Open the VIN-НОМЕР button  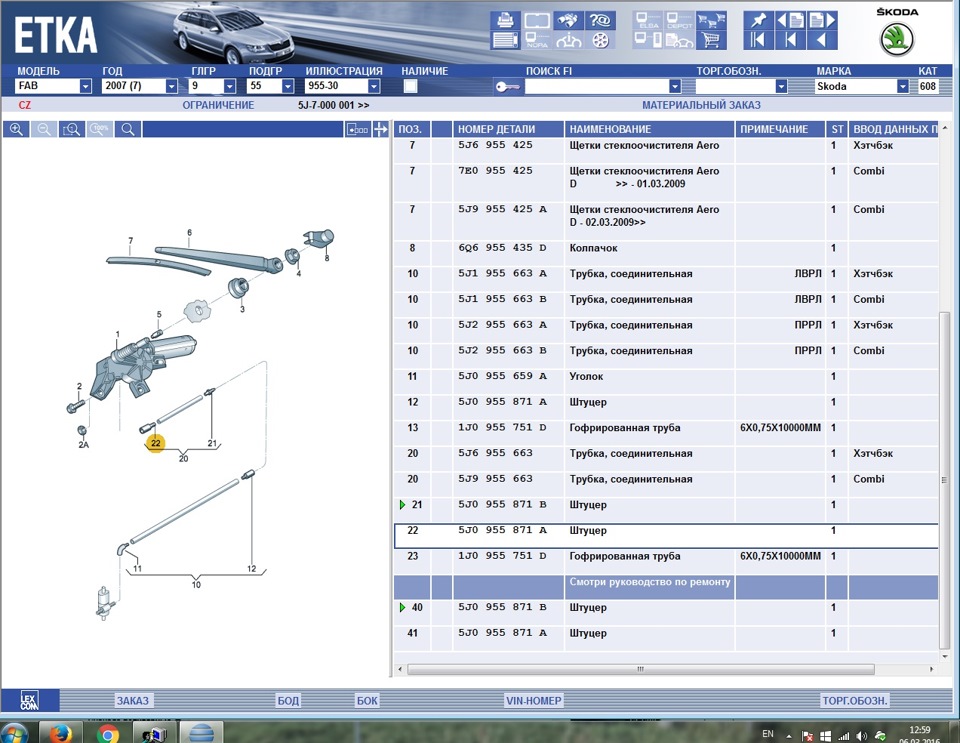click(533, 700)
